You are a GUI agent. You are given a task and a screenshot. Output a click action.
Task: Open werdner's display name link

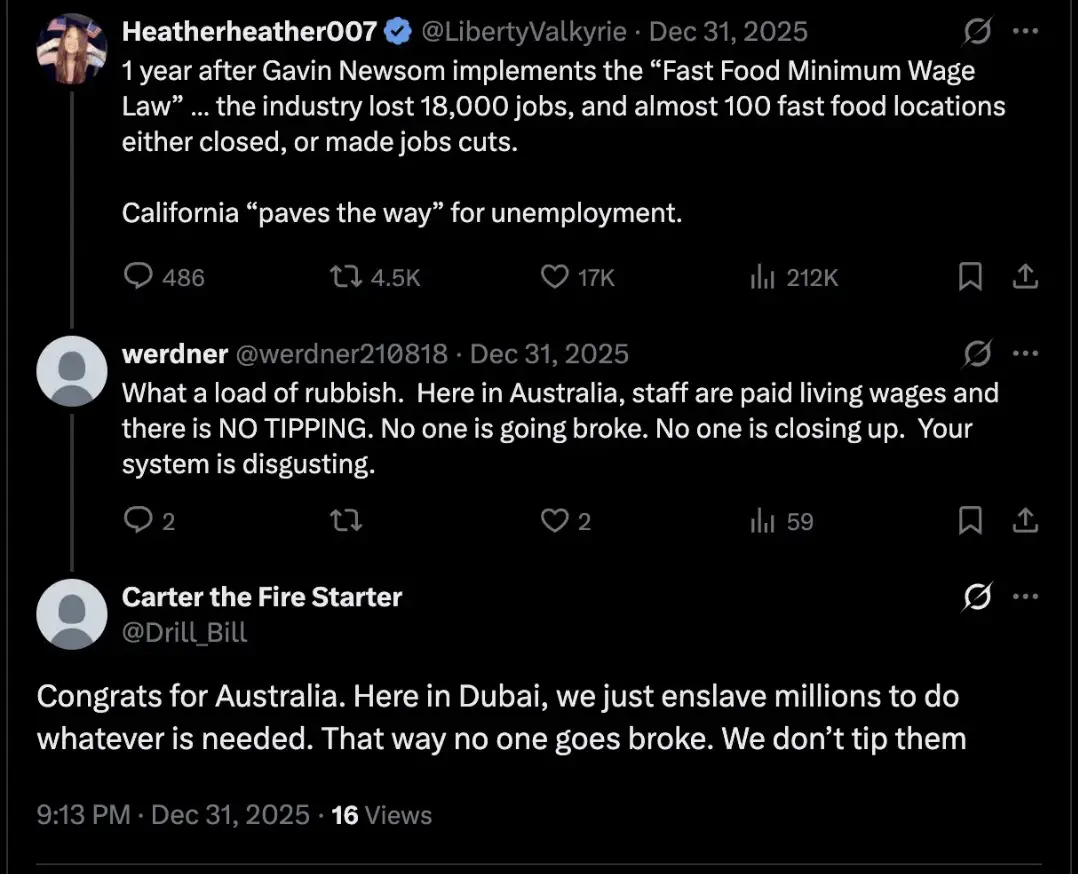click(x=172, y=354)
